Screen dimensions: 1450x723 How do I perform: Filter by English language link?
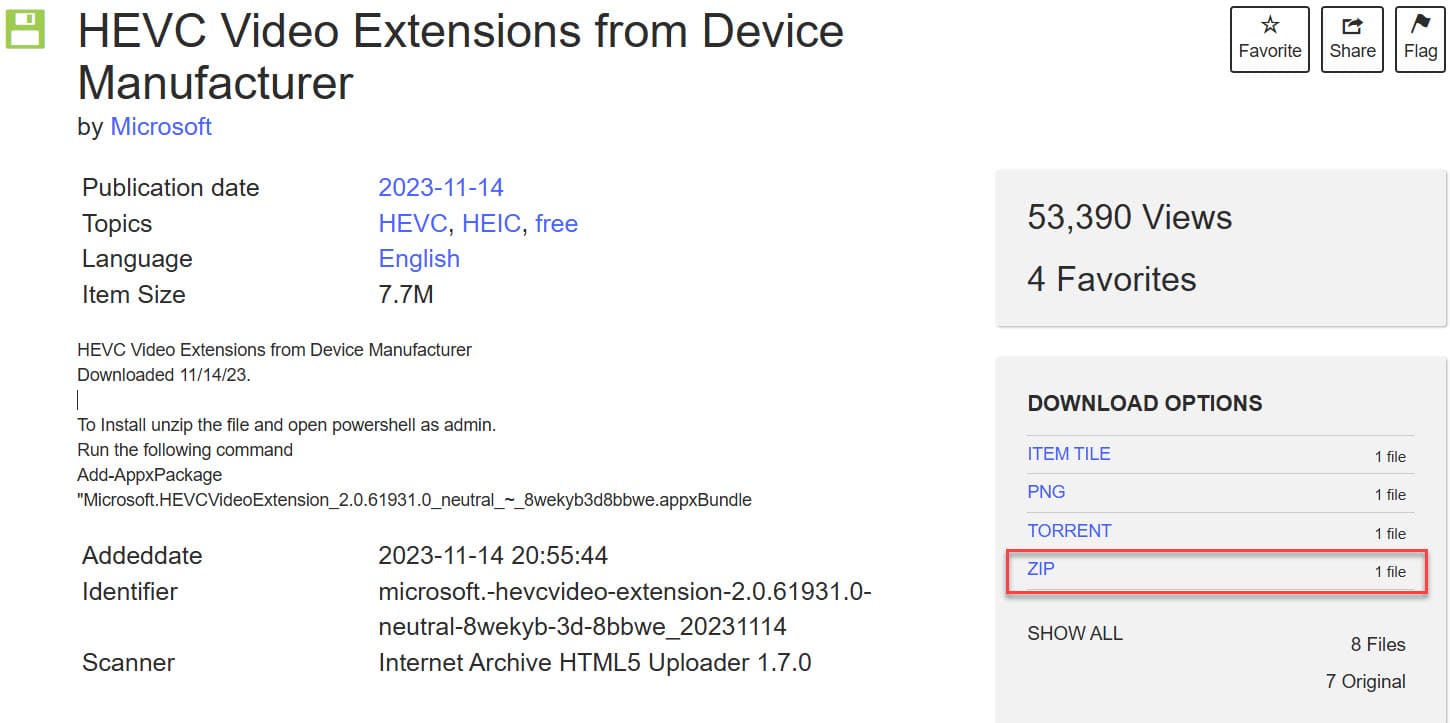coord(419,259)
